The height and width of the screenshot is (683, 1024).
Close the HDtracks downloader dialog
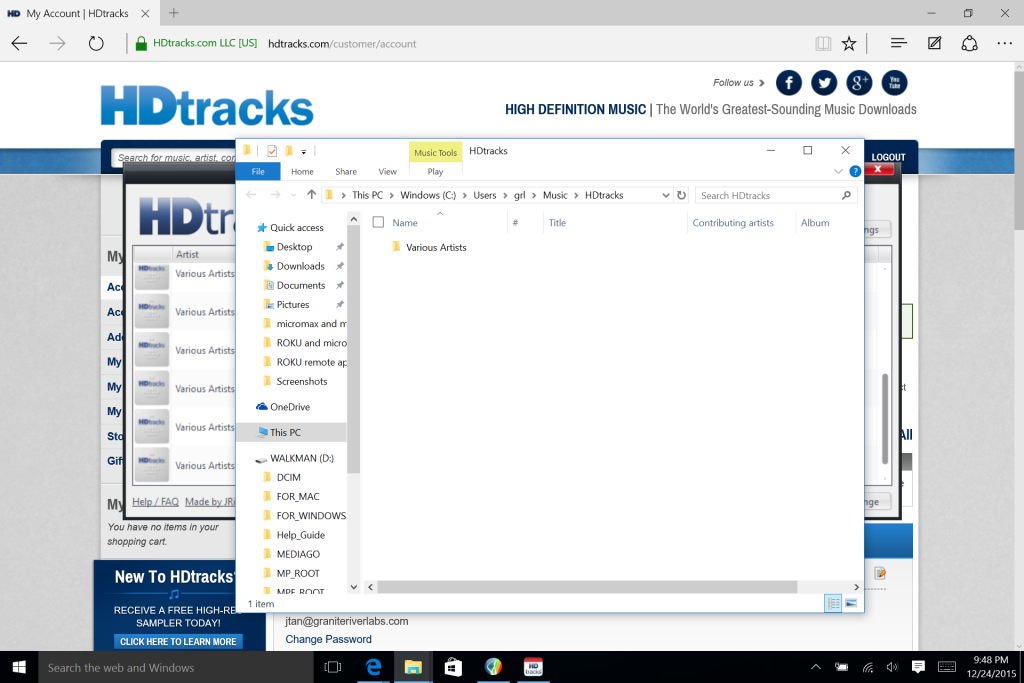click(878, 169)
